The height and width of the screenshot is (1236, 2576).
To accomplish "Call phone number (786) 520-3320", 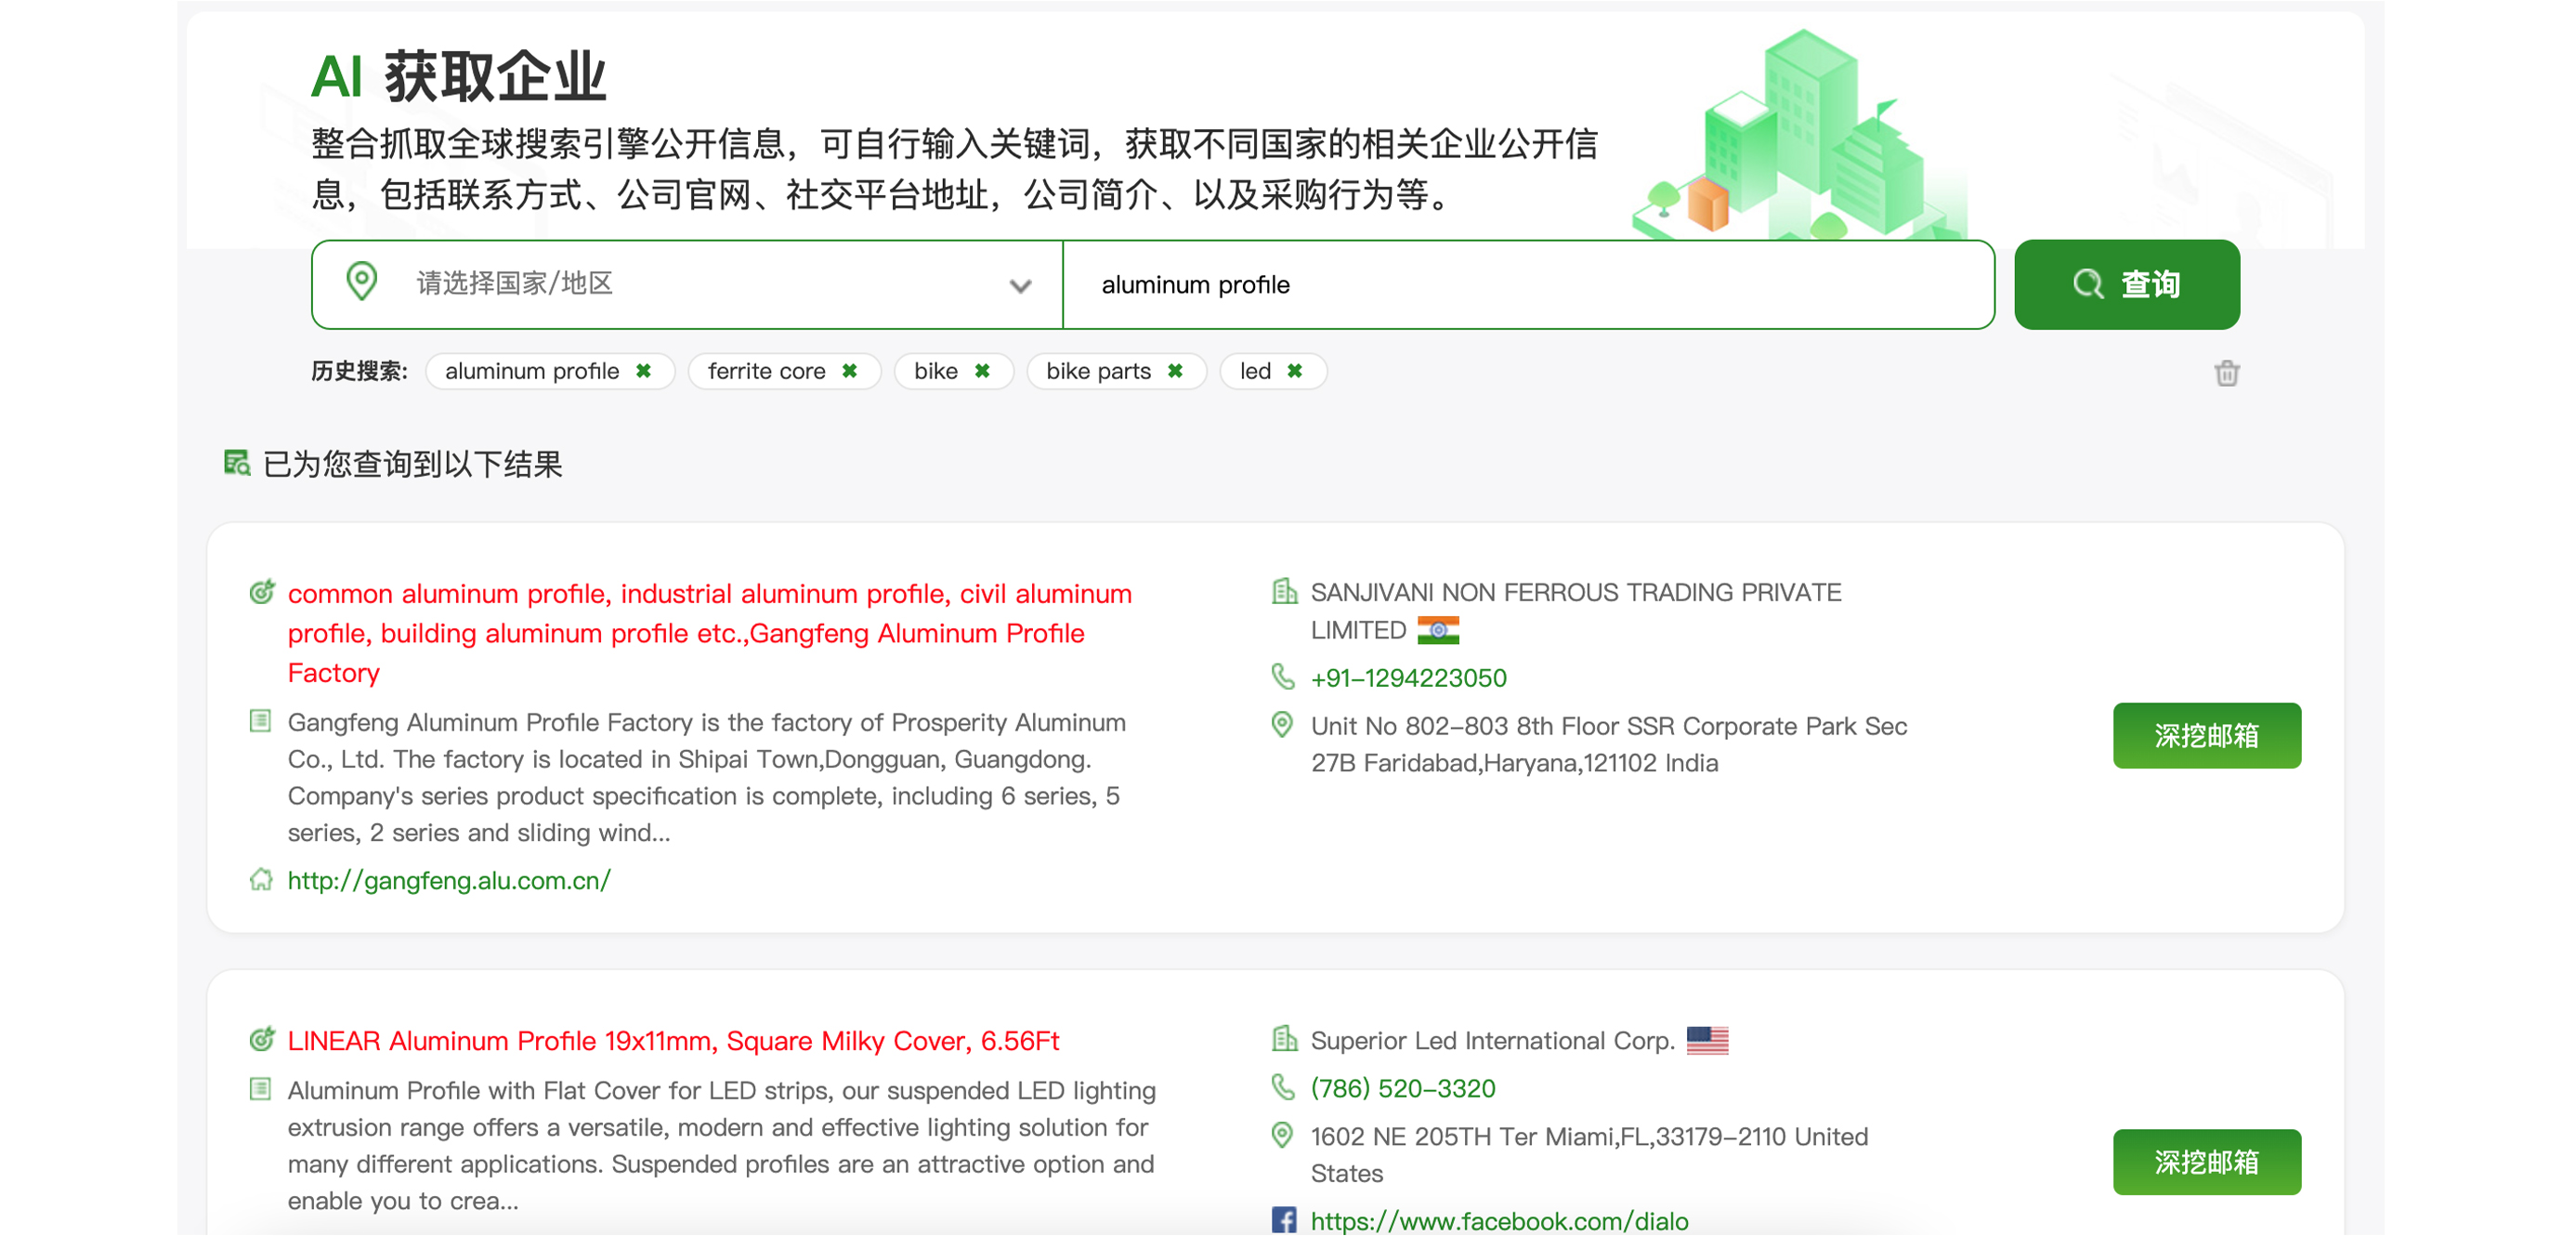I will click(1403, 1089).
